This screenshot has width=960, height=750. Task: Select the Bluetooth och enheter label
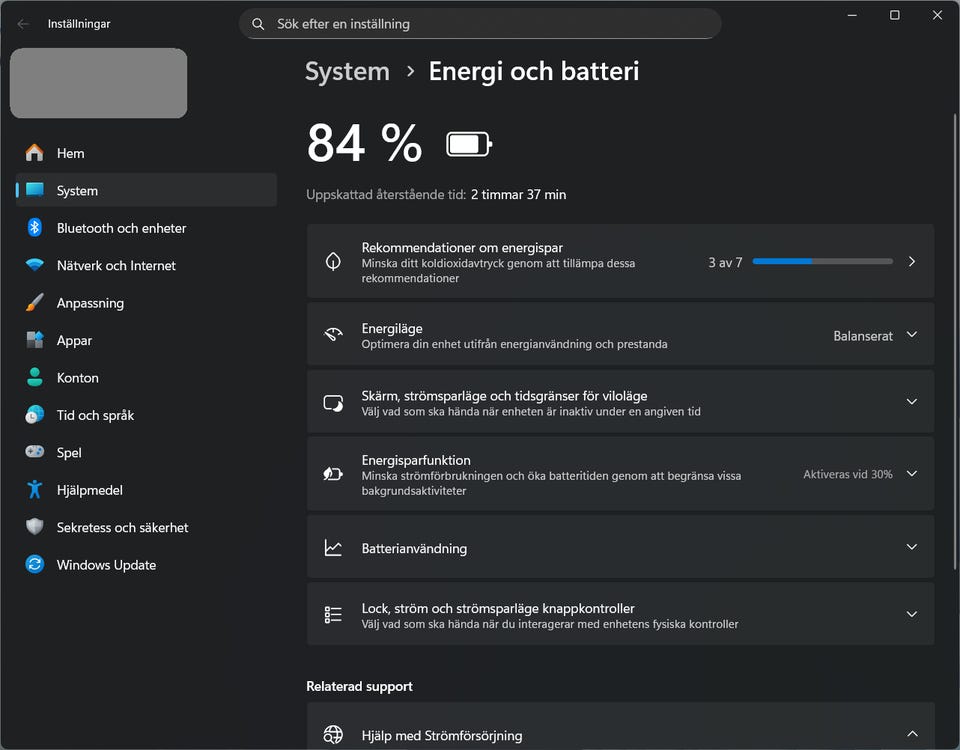coord(121,228)
